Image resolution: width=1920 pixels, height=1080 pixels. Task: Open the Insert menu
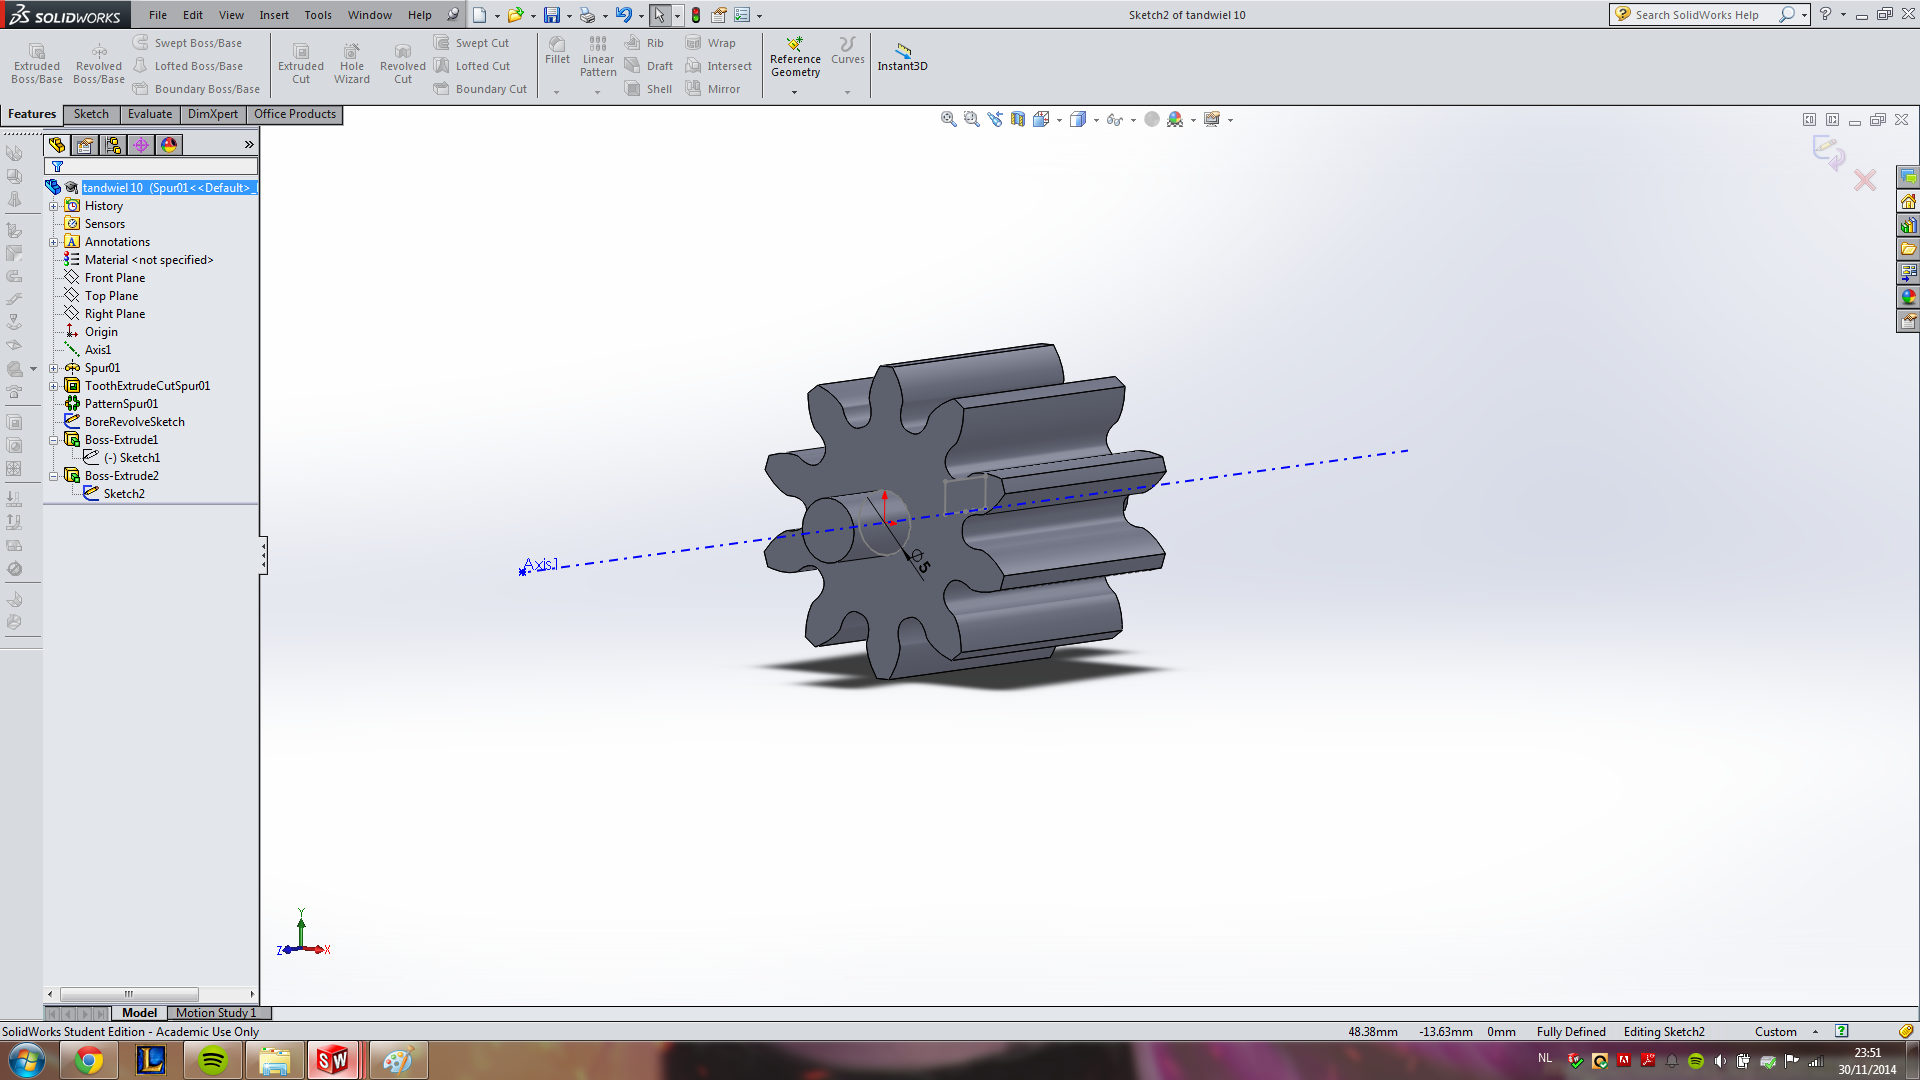273,15
